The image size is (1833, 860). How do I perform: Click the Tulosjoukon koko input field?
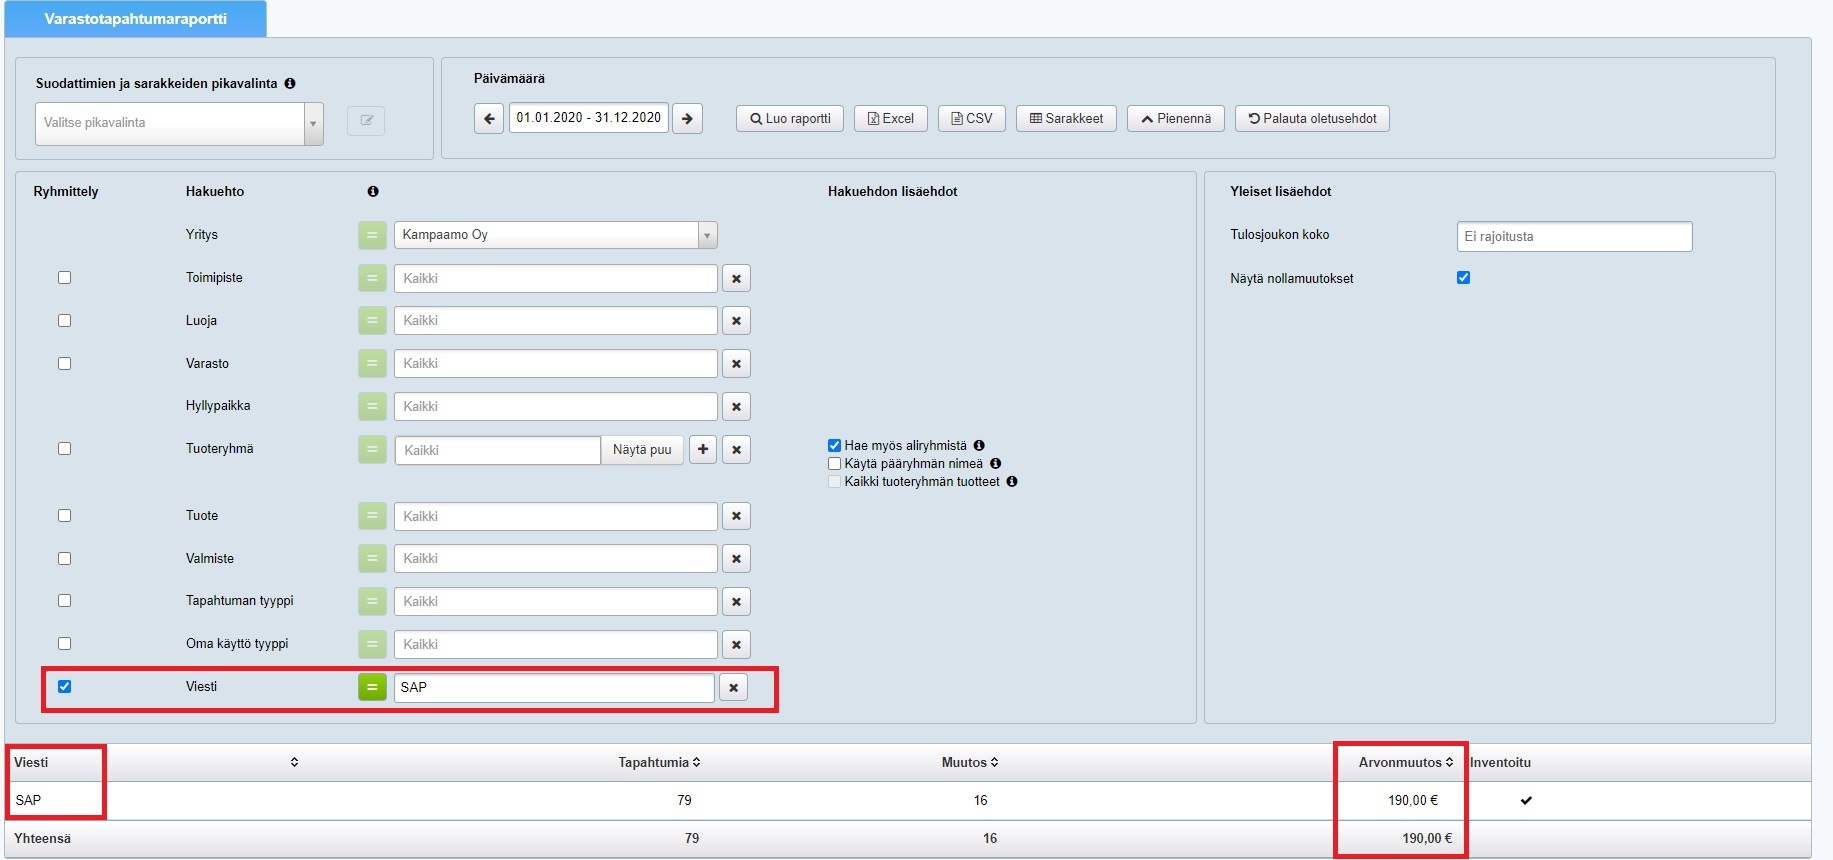pos(1574,237)
